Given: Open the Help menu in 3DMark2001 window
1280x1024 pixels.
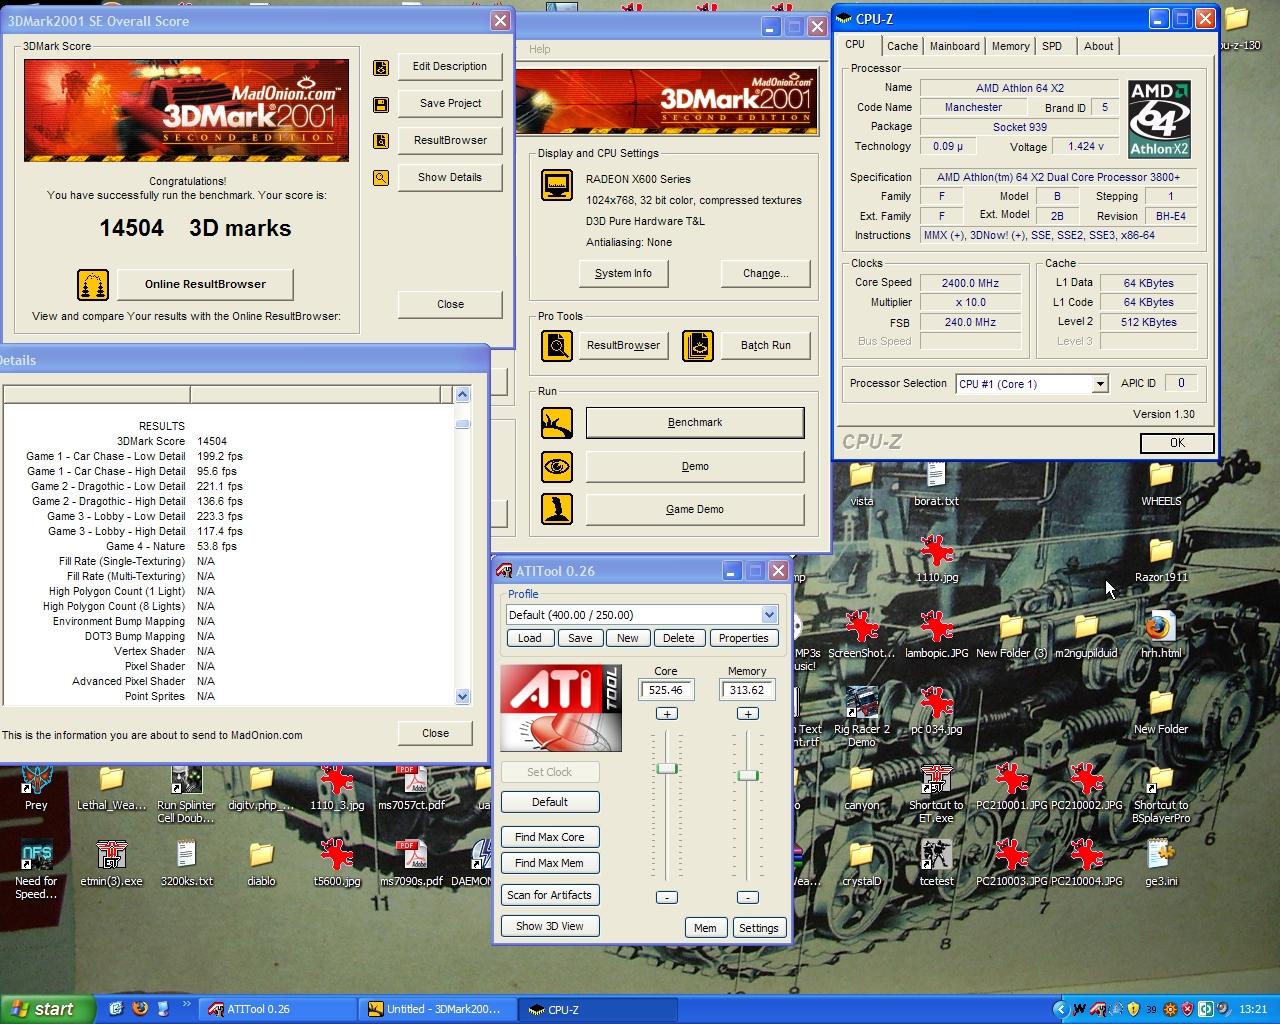Looking at the screenshot, I should point(539,49).
